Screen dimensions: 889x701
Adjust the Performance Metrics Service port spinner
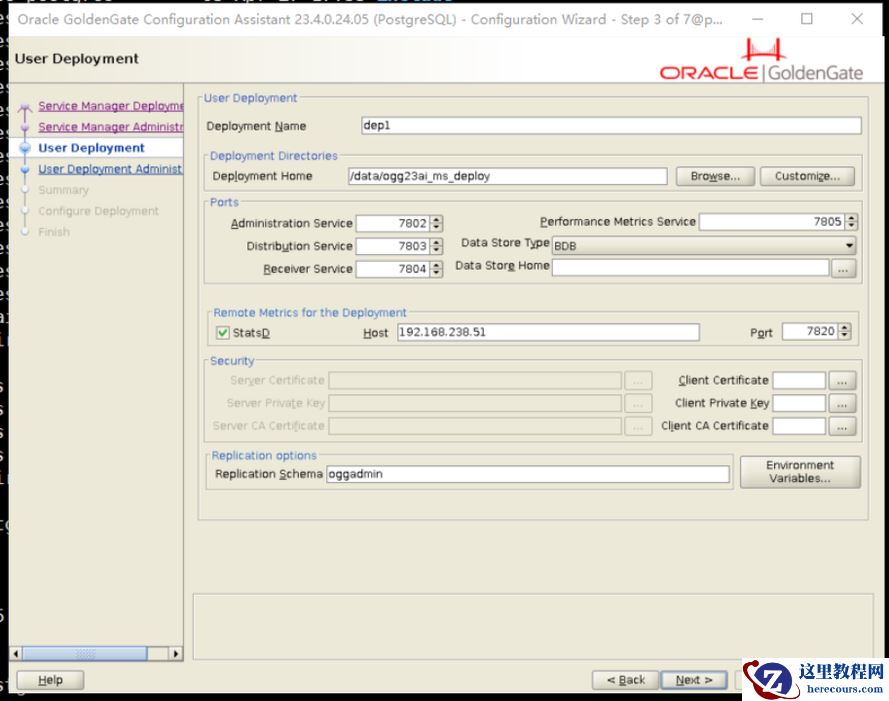pos(851,222)
